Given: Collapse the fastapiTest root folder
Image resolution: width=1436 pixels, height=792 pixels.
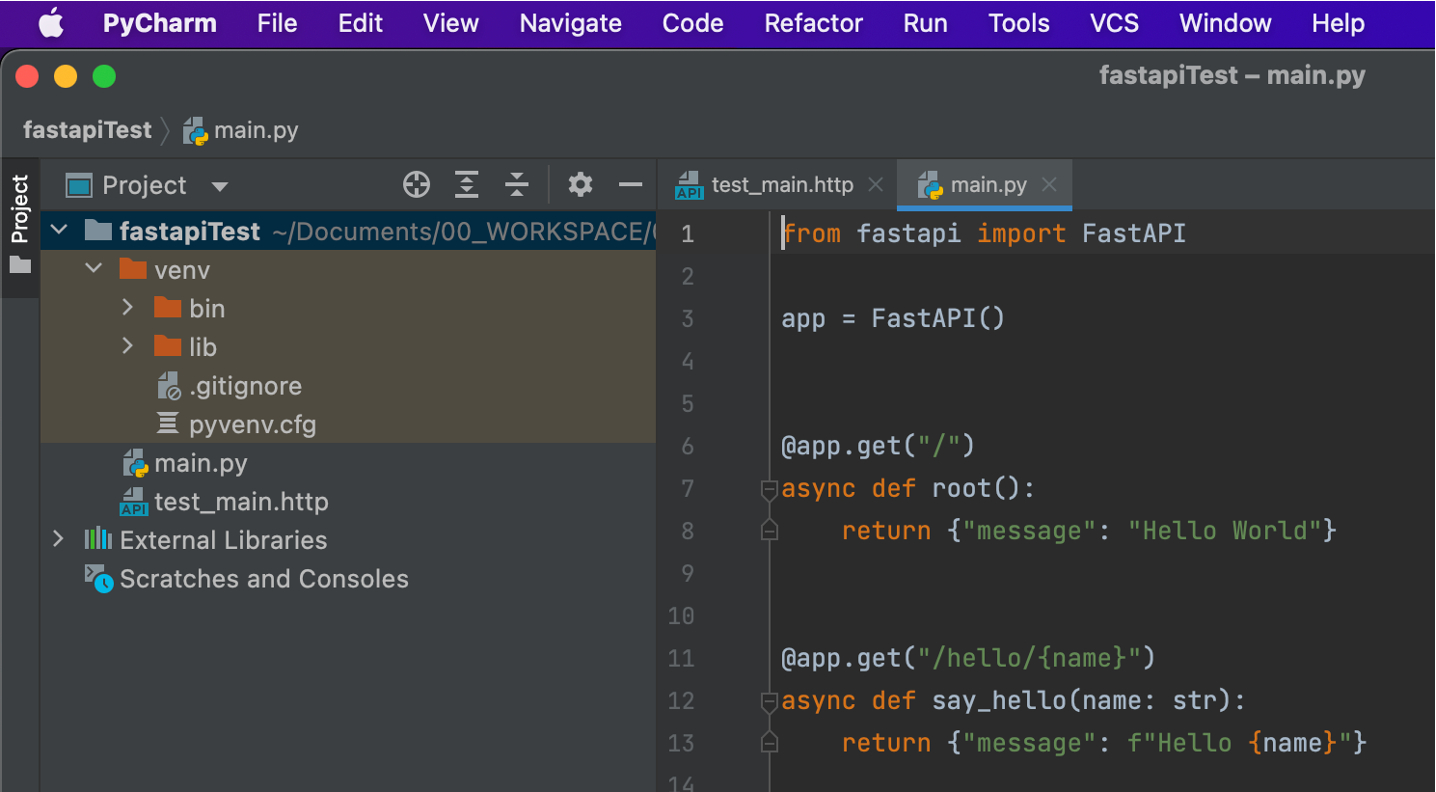Looking at the screenshot, I should [x=59, y=231].
